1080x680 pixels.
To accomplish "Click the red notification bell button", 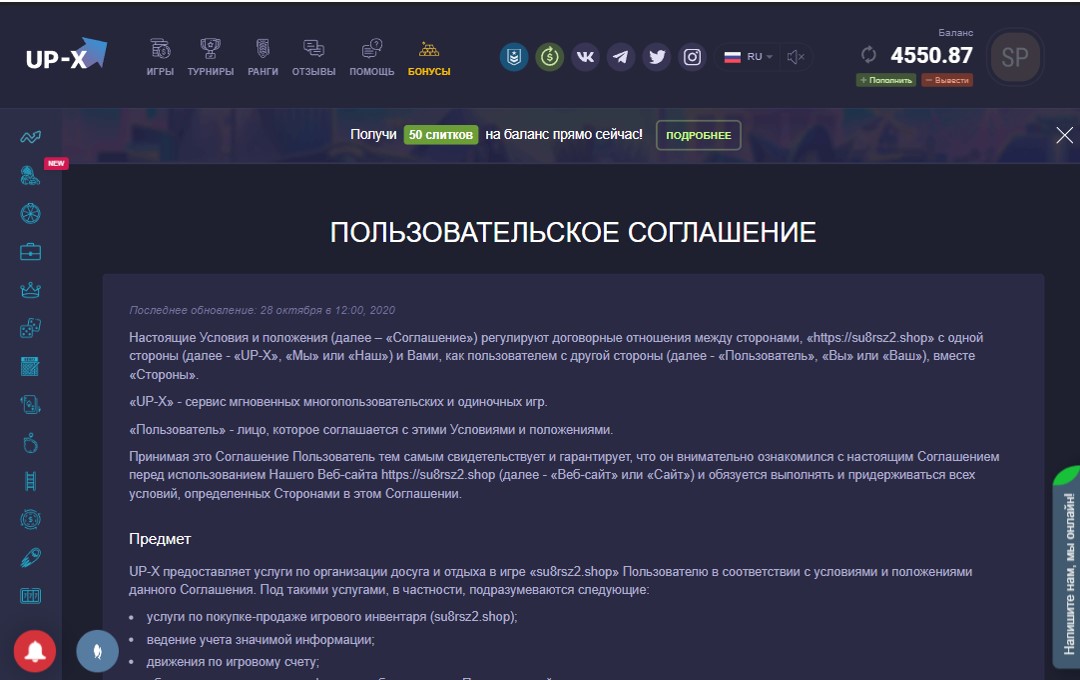I will point(35,652).
